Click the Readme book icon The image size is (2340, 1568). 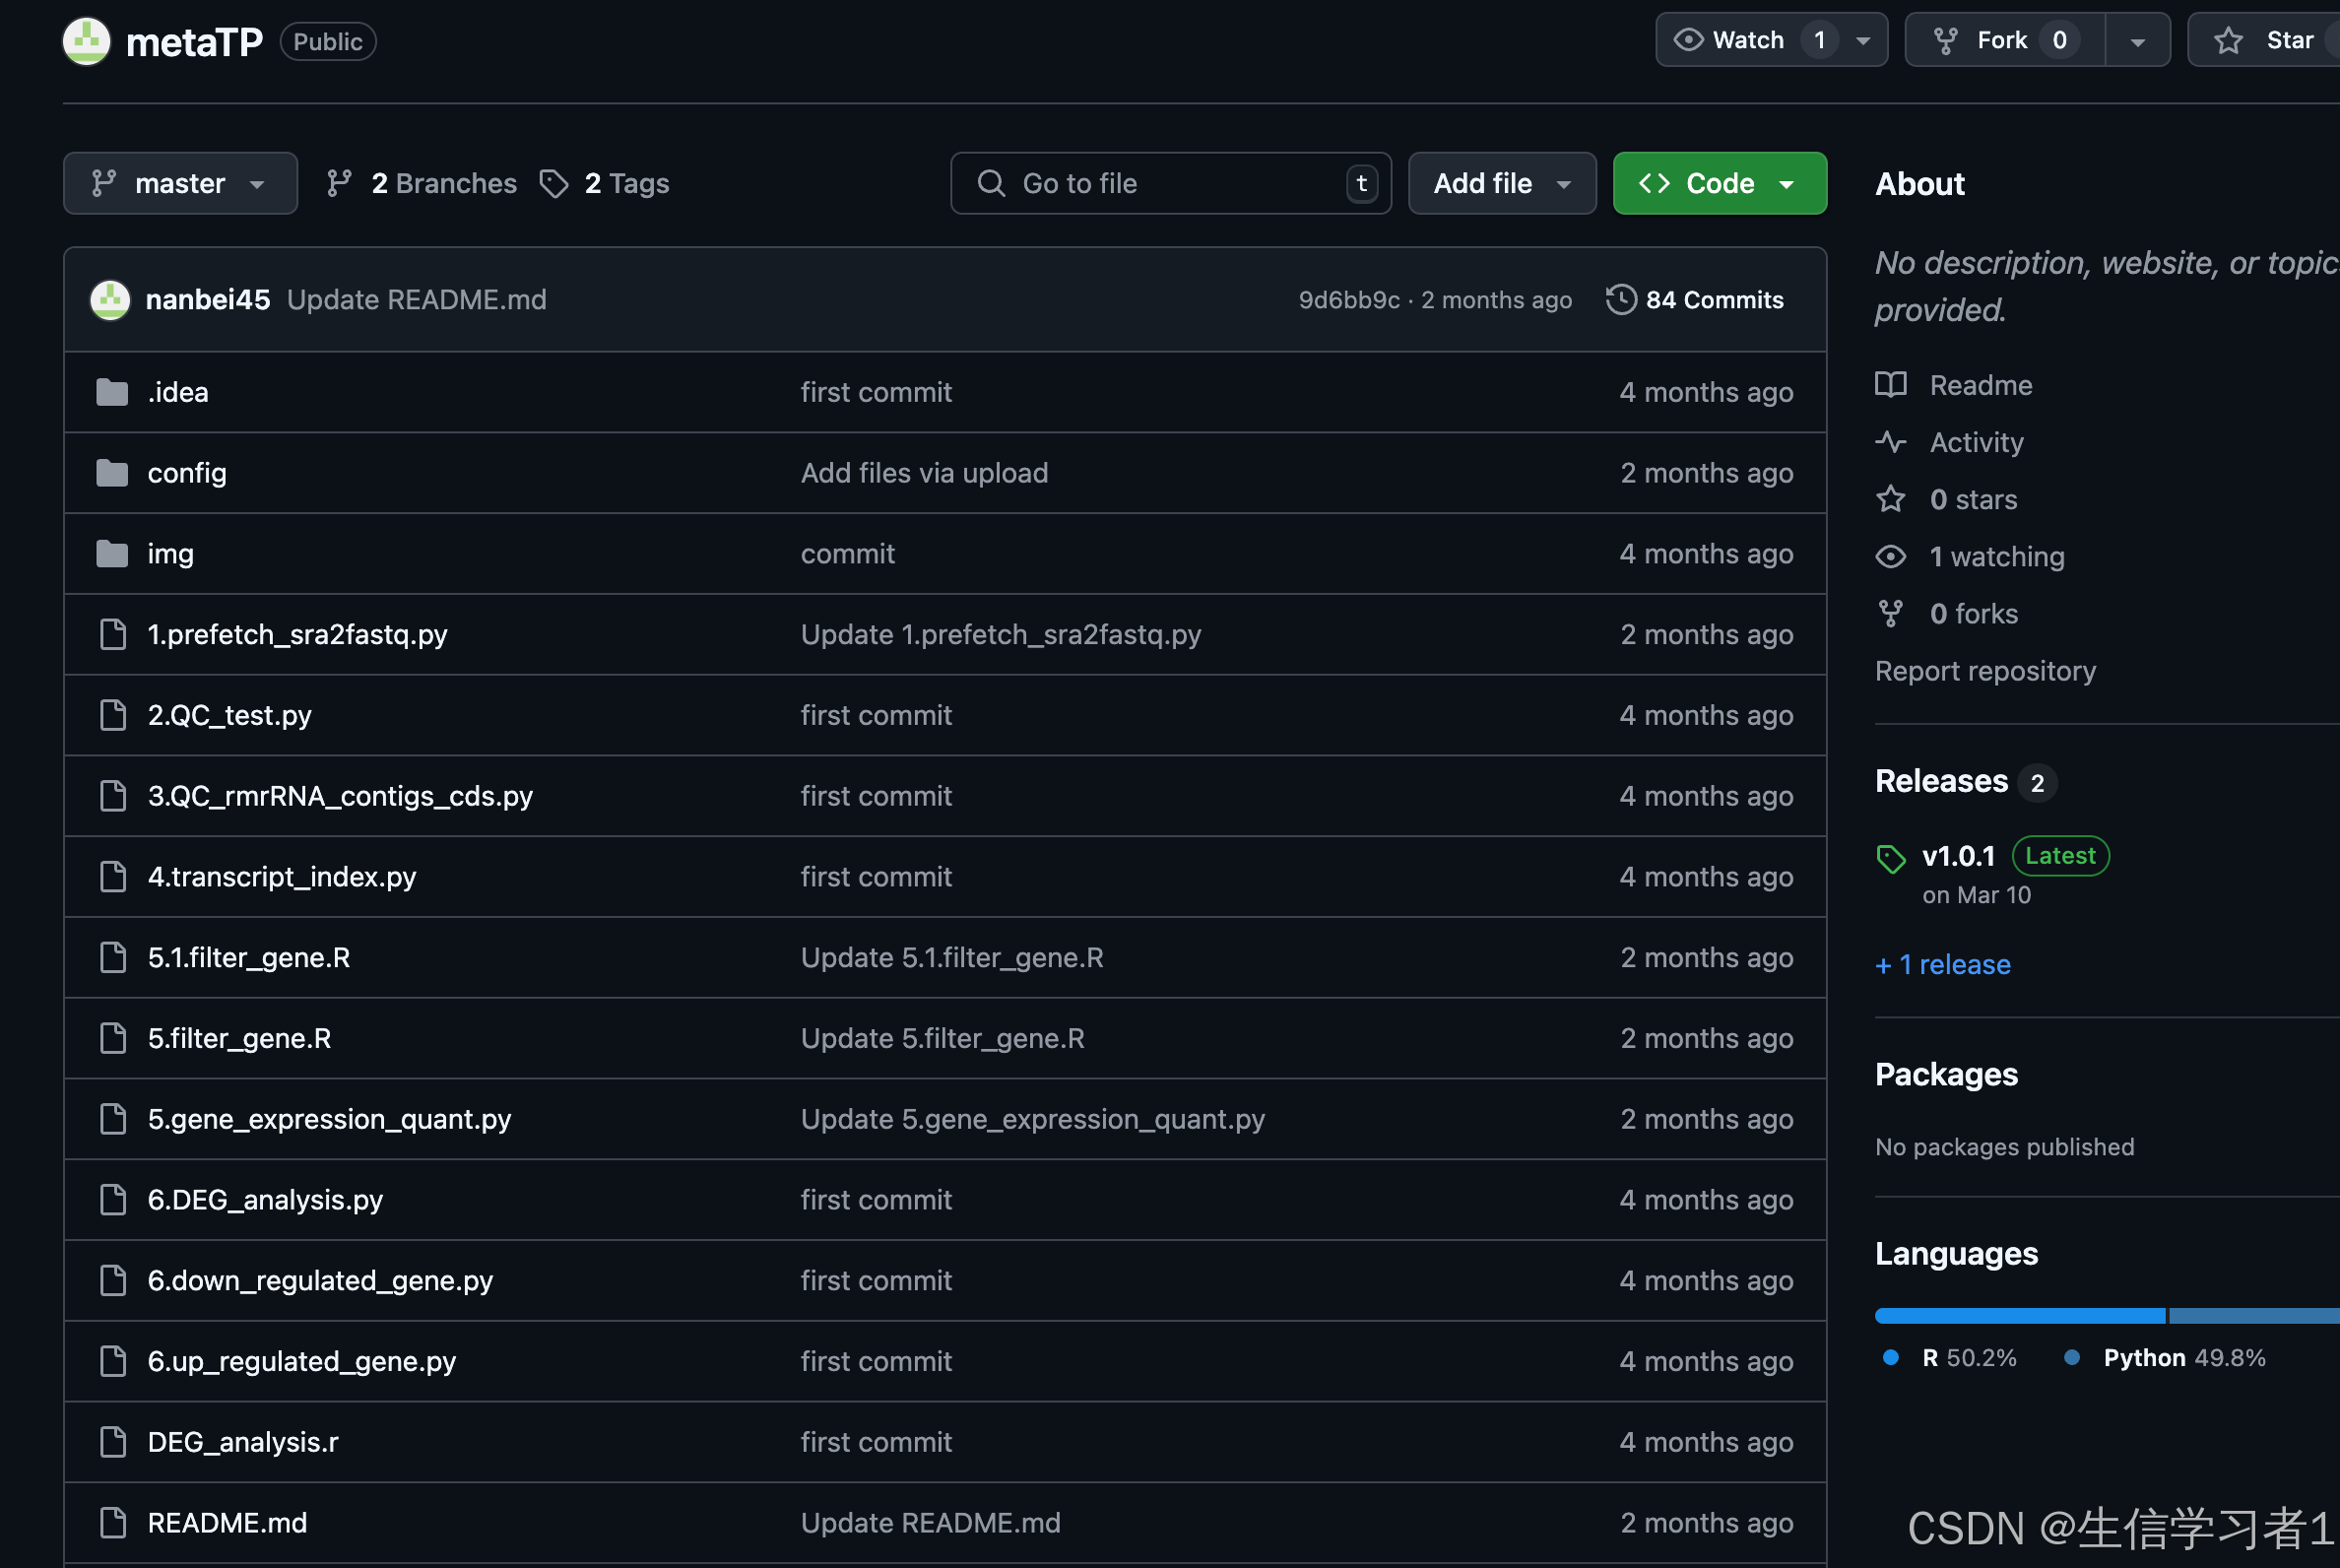click(x=1890, y=385)
